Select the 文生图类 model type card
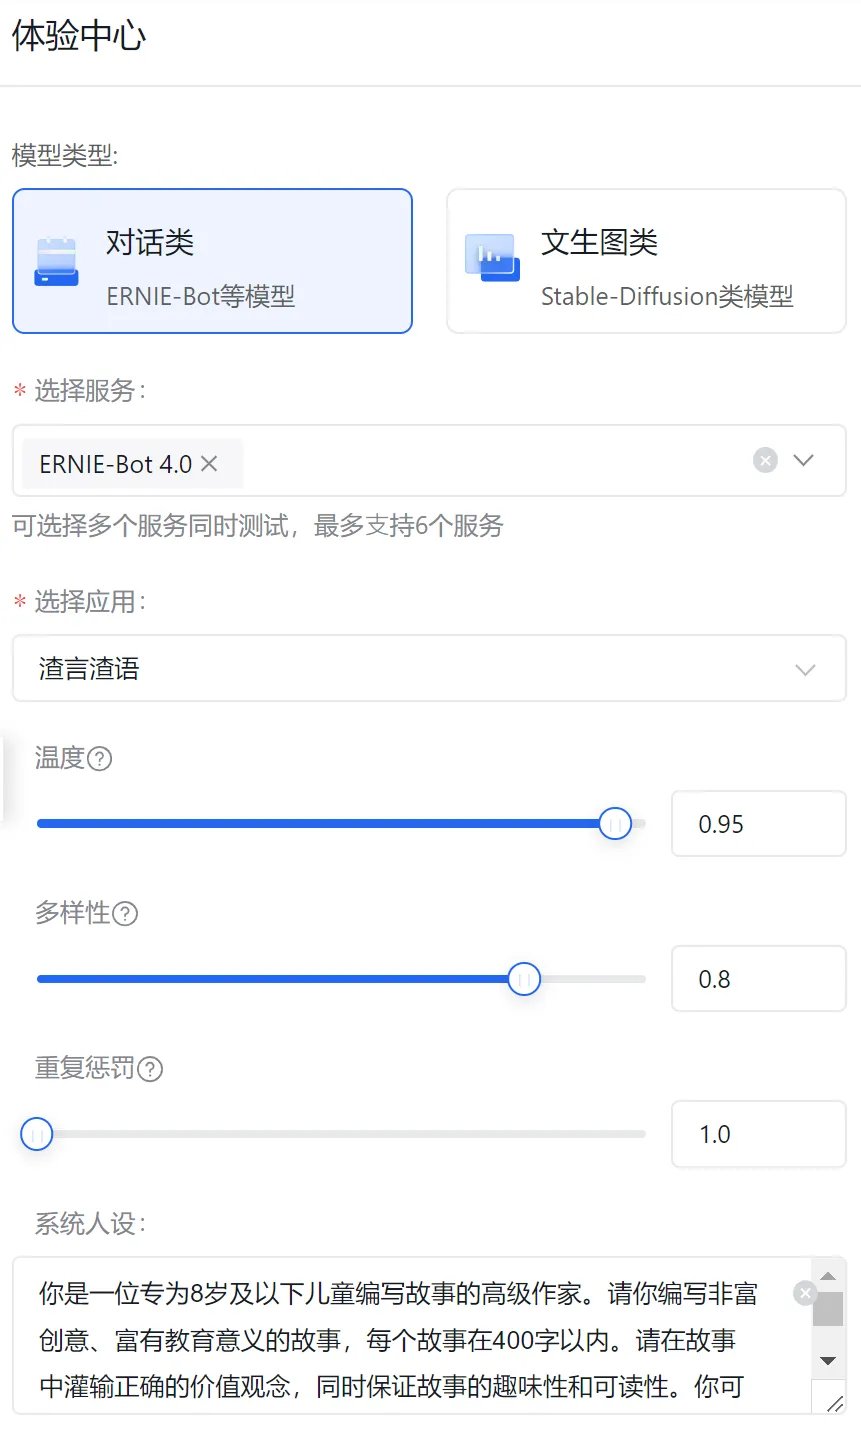 click(646, 261)
